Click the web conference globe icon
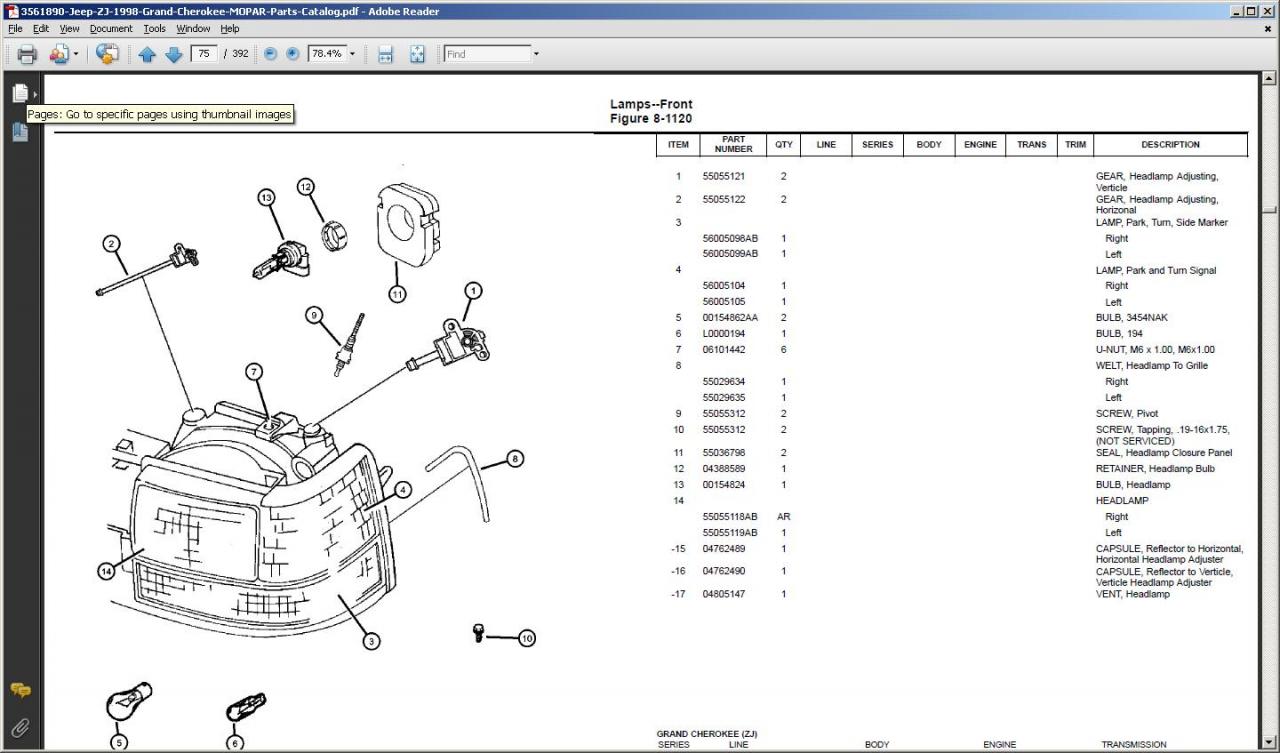 pyautogui.click(x=107, y=54)
